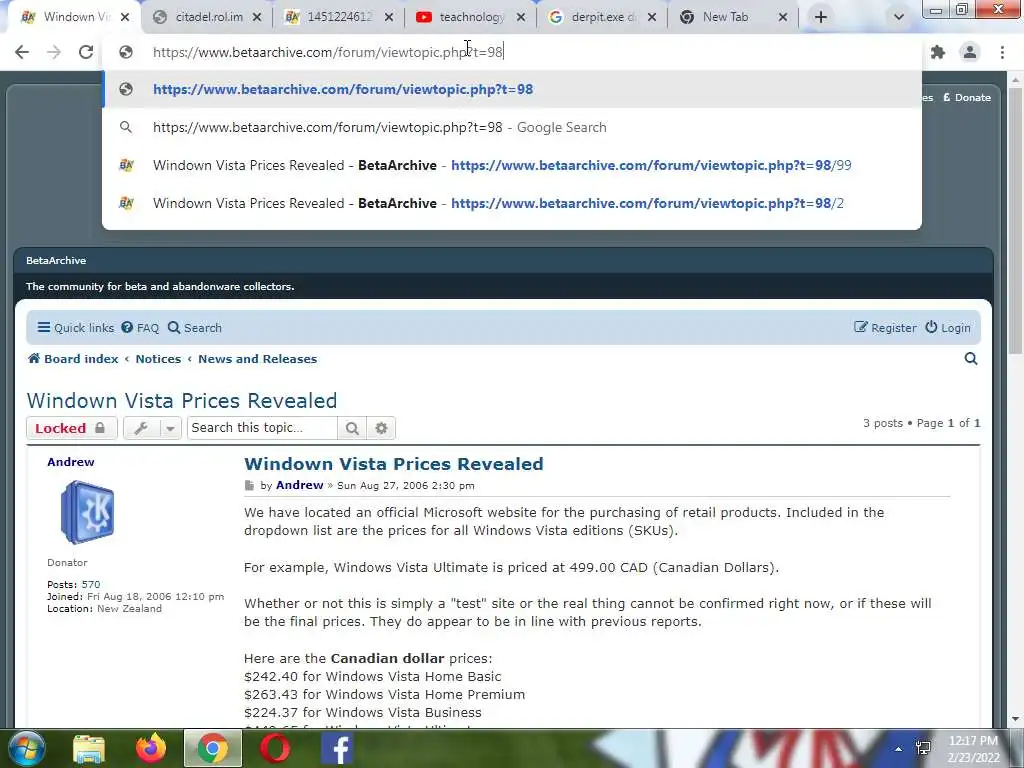
Task: Expand the topic tools dropdown arrow
Action: (170, 428)
